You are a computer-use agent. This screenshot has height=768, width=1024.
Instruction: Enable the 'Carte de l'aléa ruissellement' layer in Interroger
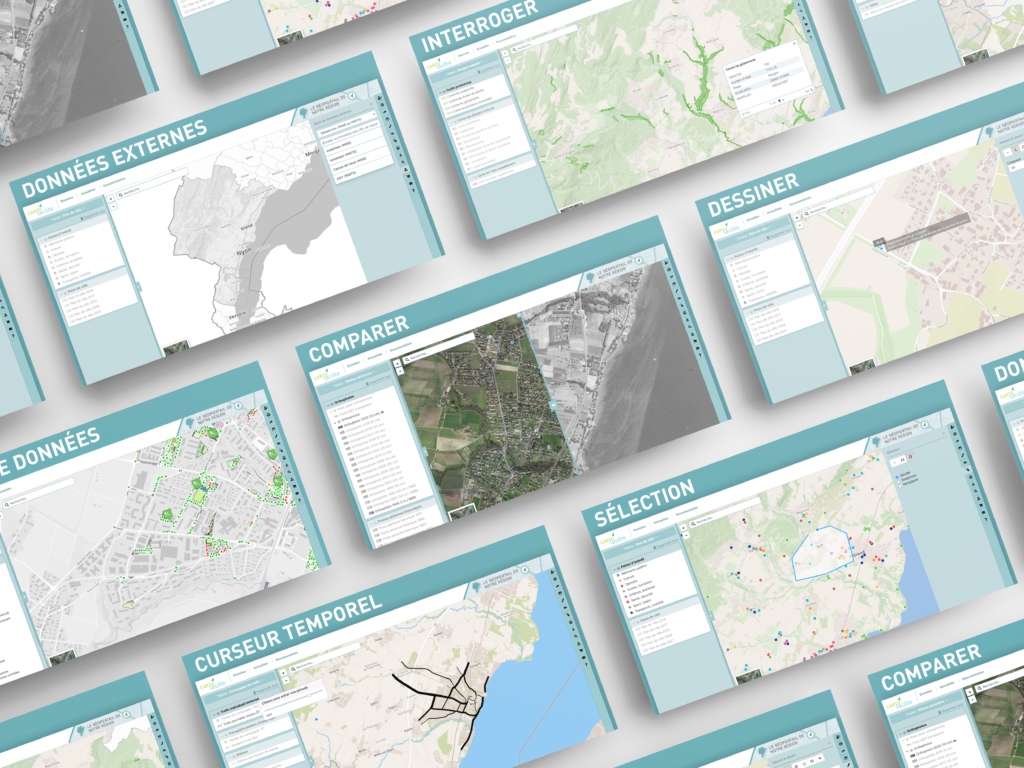coord(477,183)
